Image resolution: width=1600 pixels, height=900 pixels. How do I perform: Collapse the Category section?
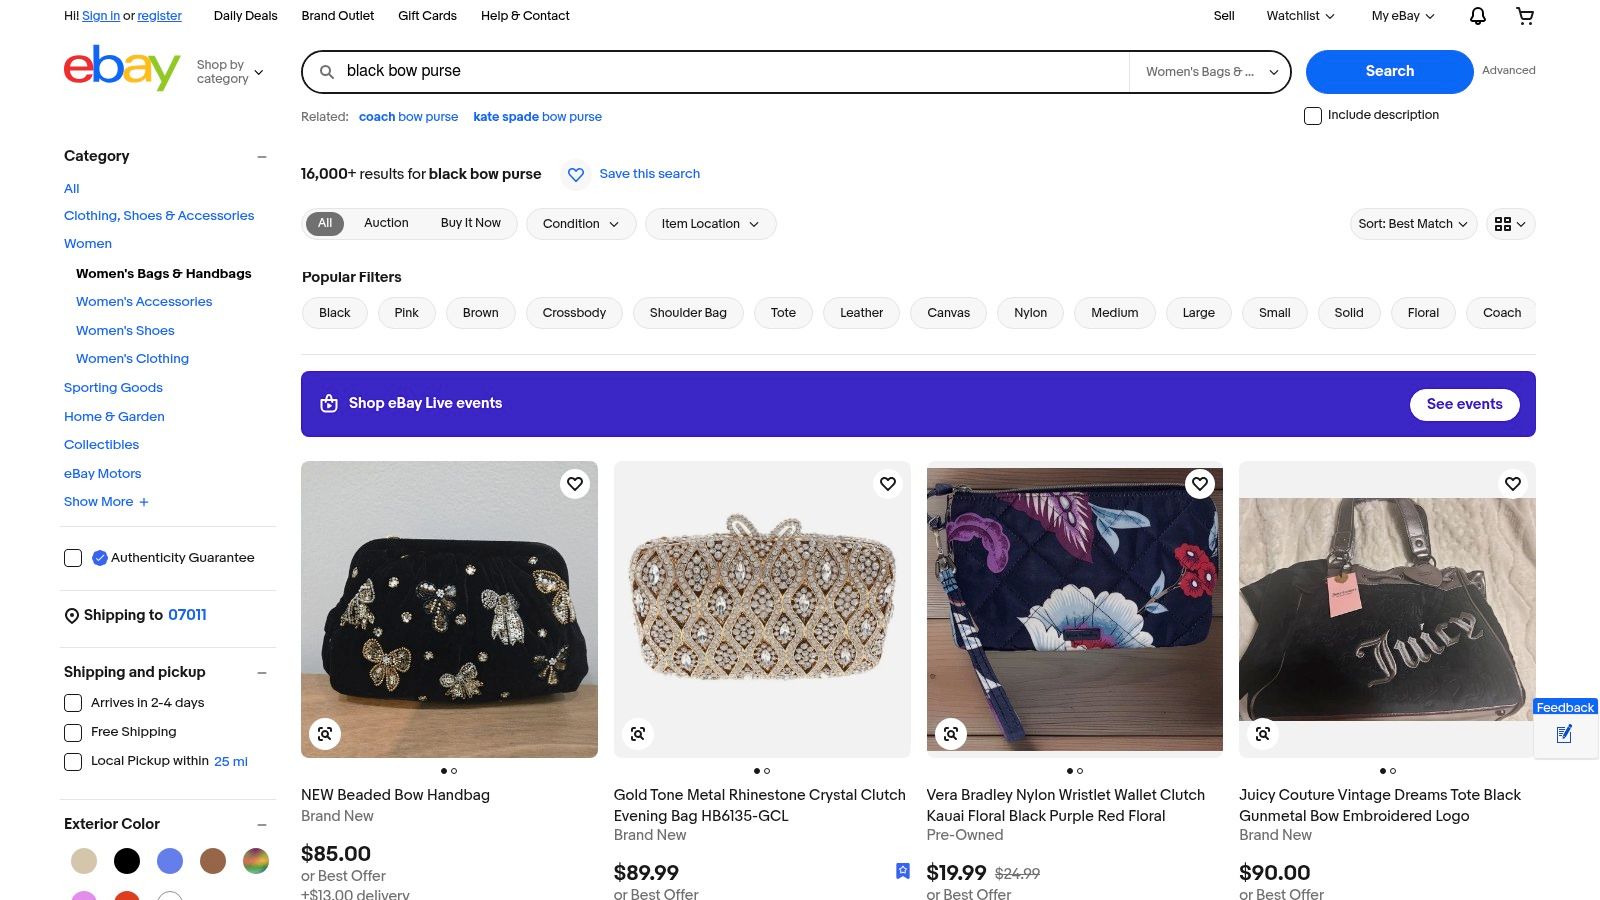pyautogui.click(x=262, y=157)
